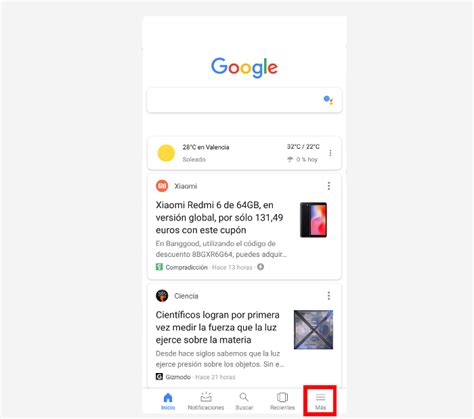The width and height of the screenshot is (474, 419).
Task: Click the Xiaomi topic logo icon
Action: pos(162,186)
